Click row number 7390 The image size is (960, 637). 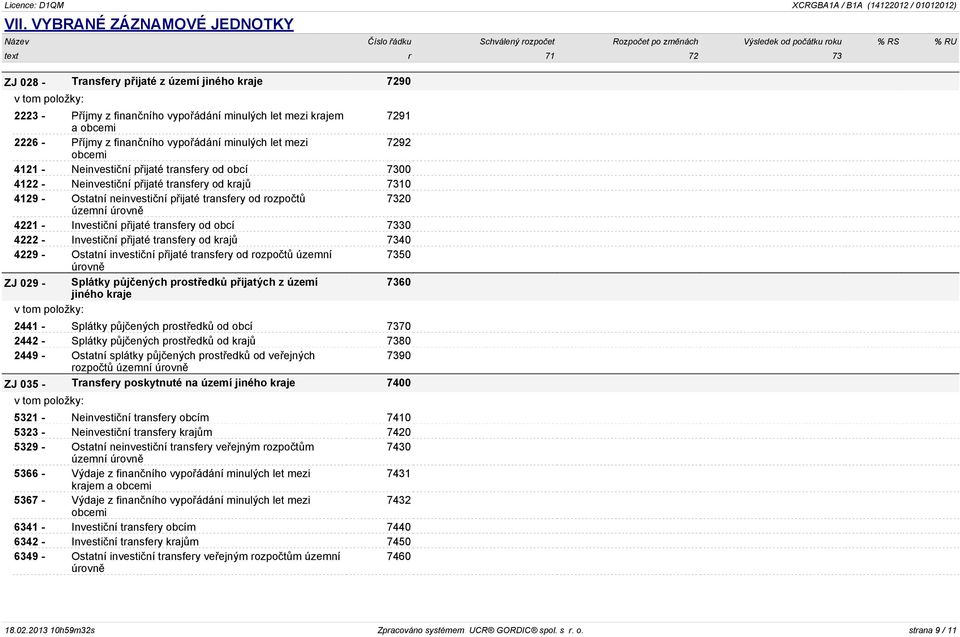(399, 356)
